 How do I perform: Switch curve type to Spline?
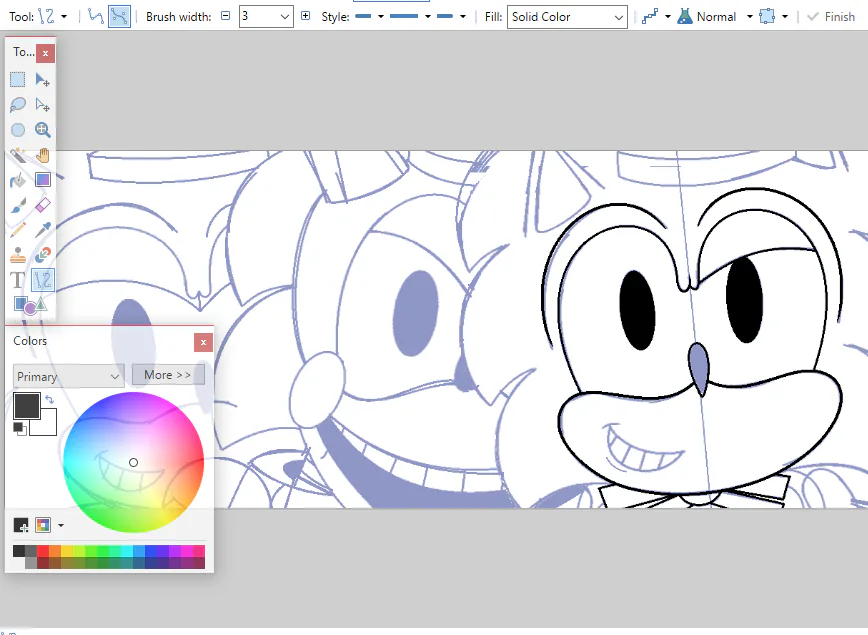pyautogui.click(x=96, y=17)
